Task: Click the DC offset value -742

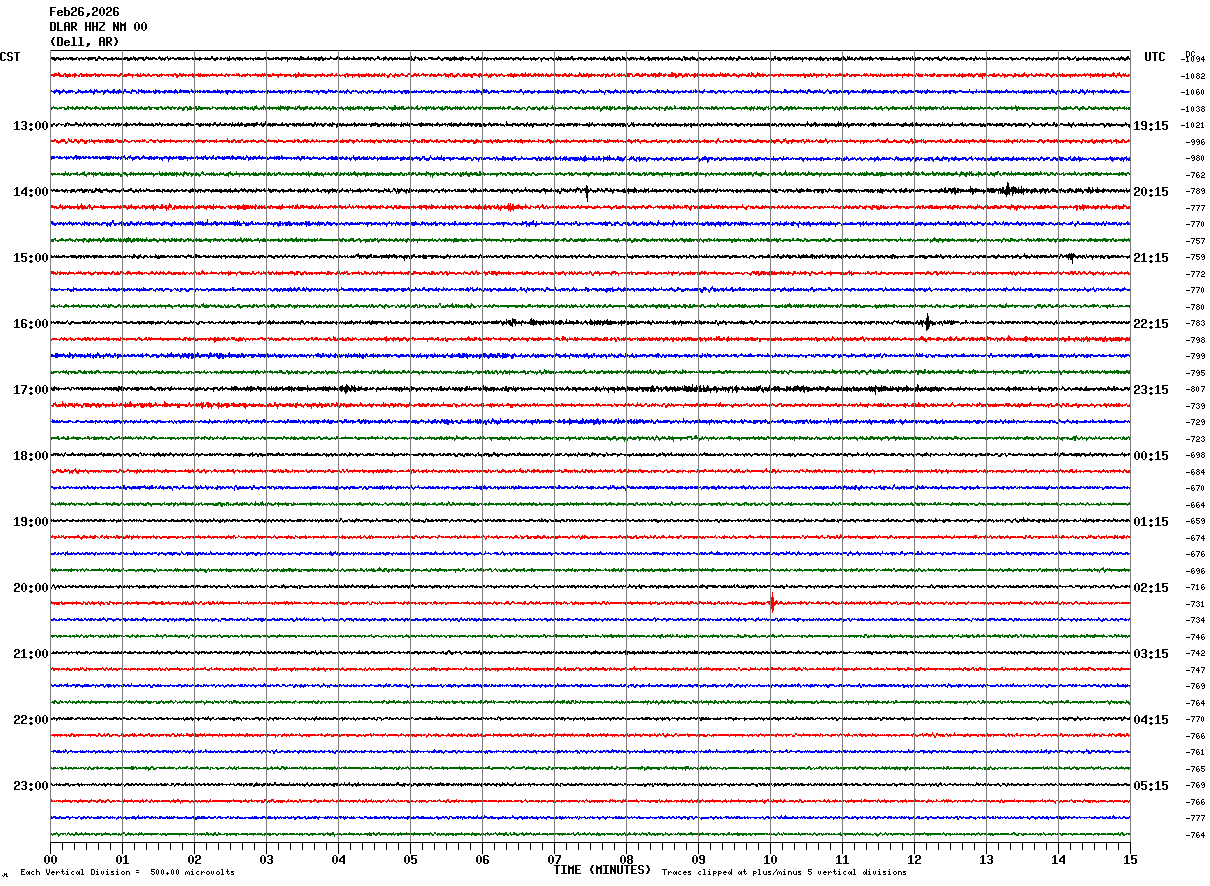Action: (x=1195, y=653)
